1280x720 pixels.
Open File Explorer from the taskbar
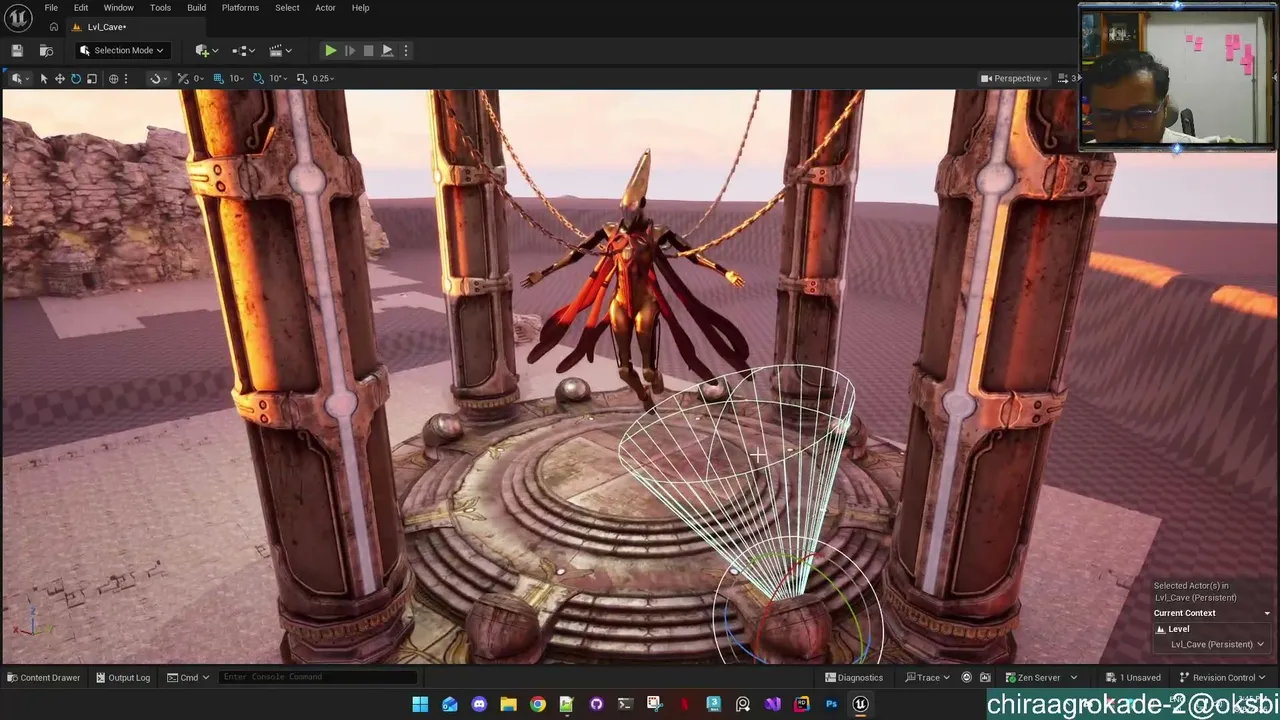508,704
